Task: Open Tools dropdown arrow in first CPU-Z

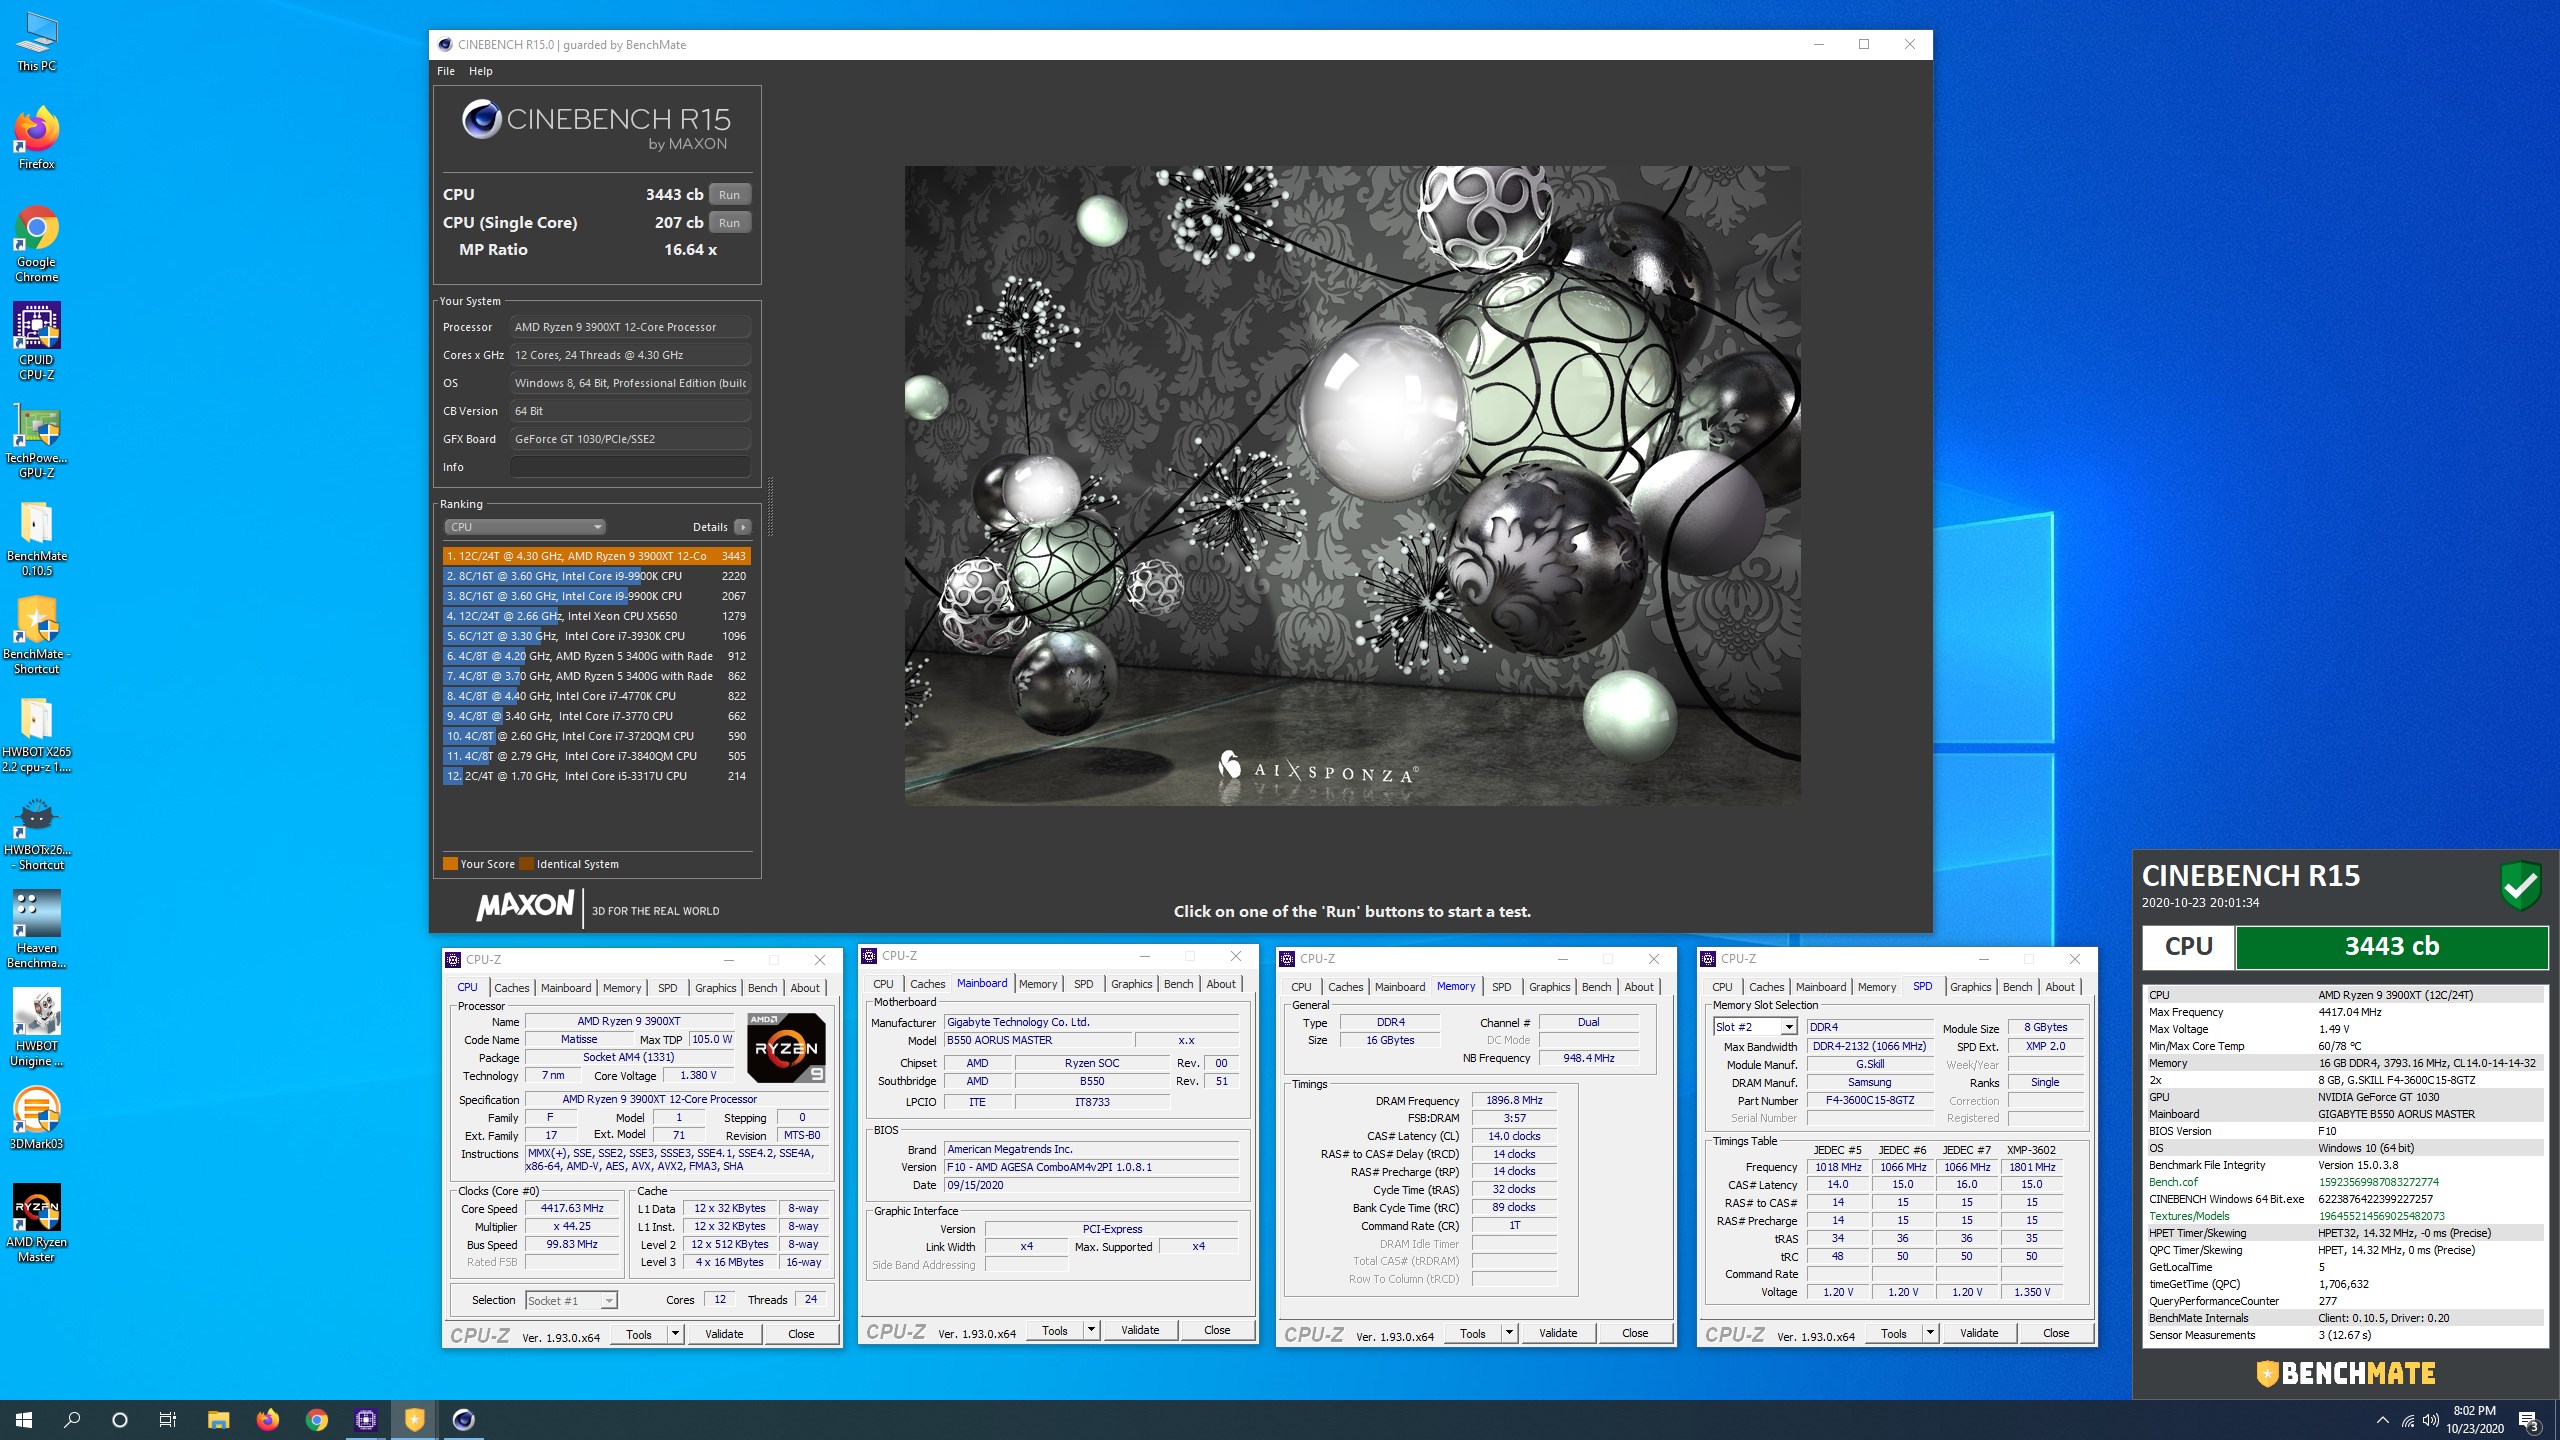Action: (675, 1334)
